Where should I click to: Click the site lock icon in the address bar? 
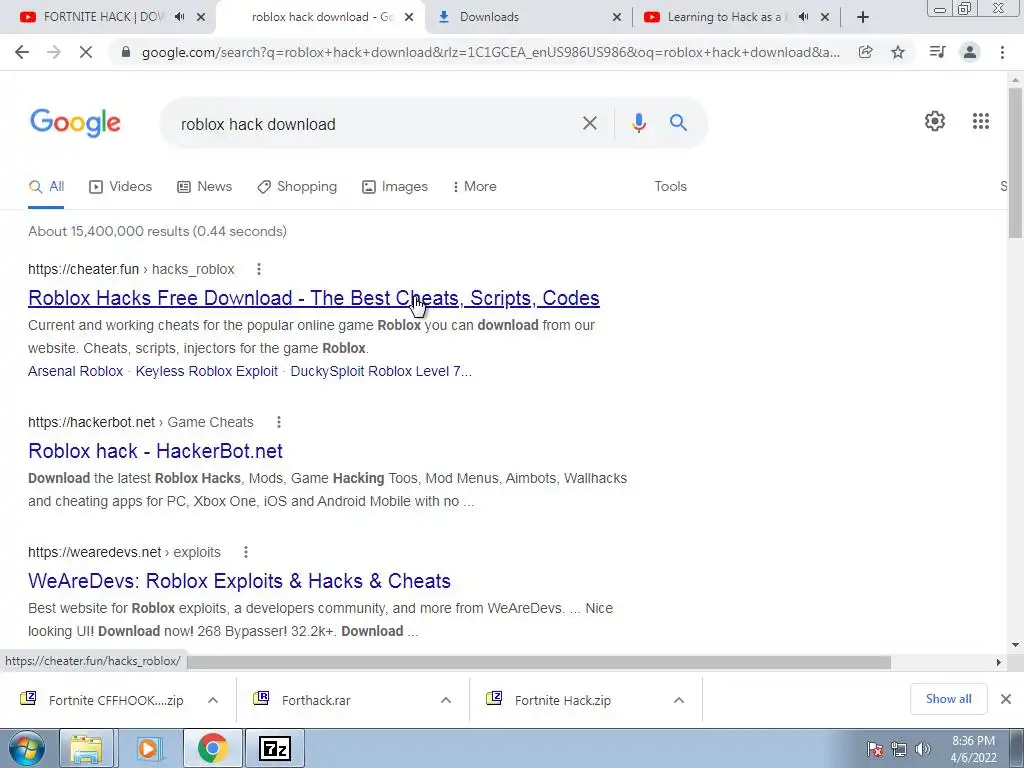126,52
